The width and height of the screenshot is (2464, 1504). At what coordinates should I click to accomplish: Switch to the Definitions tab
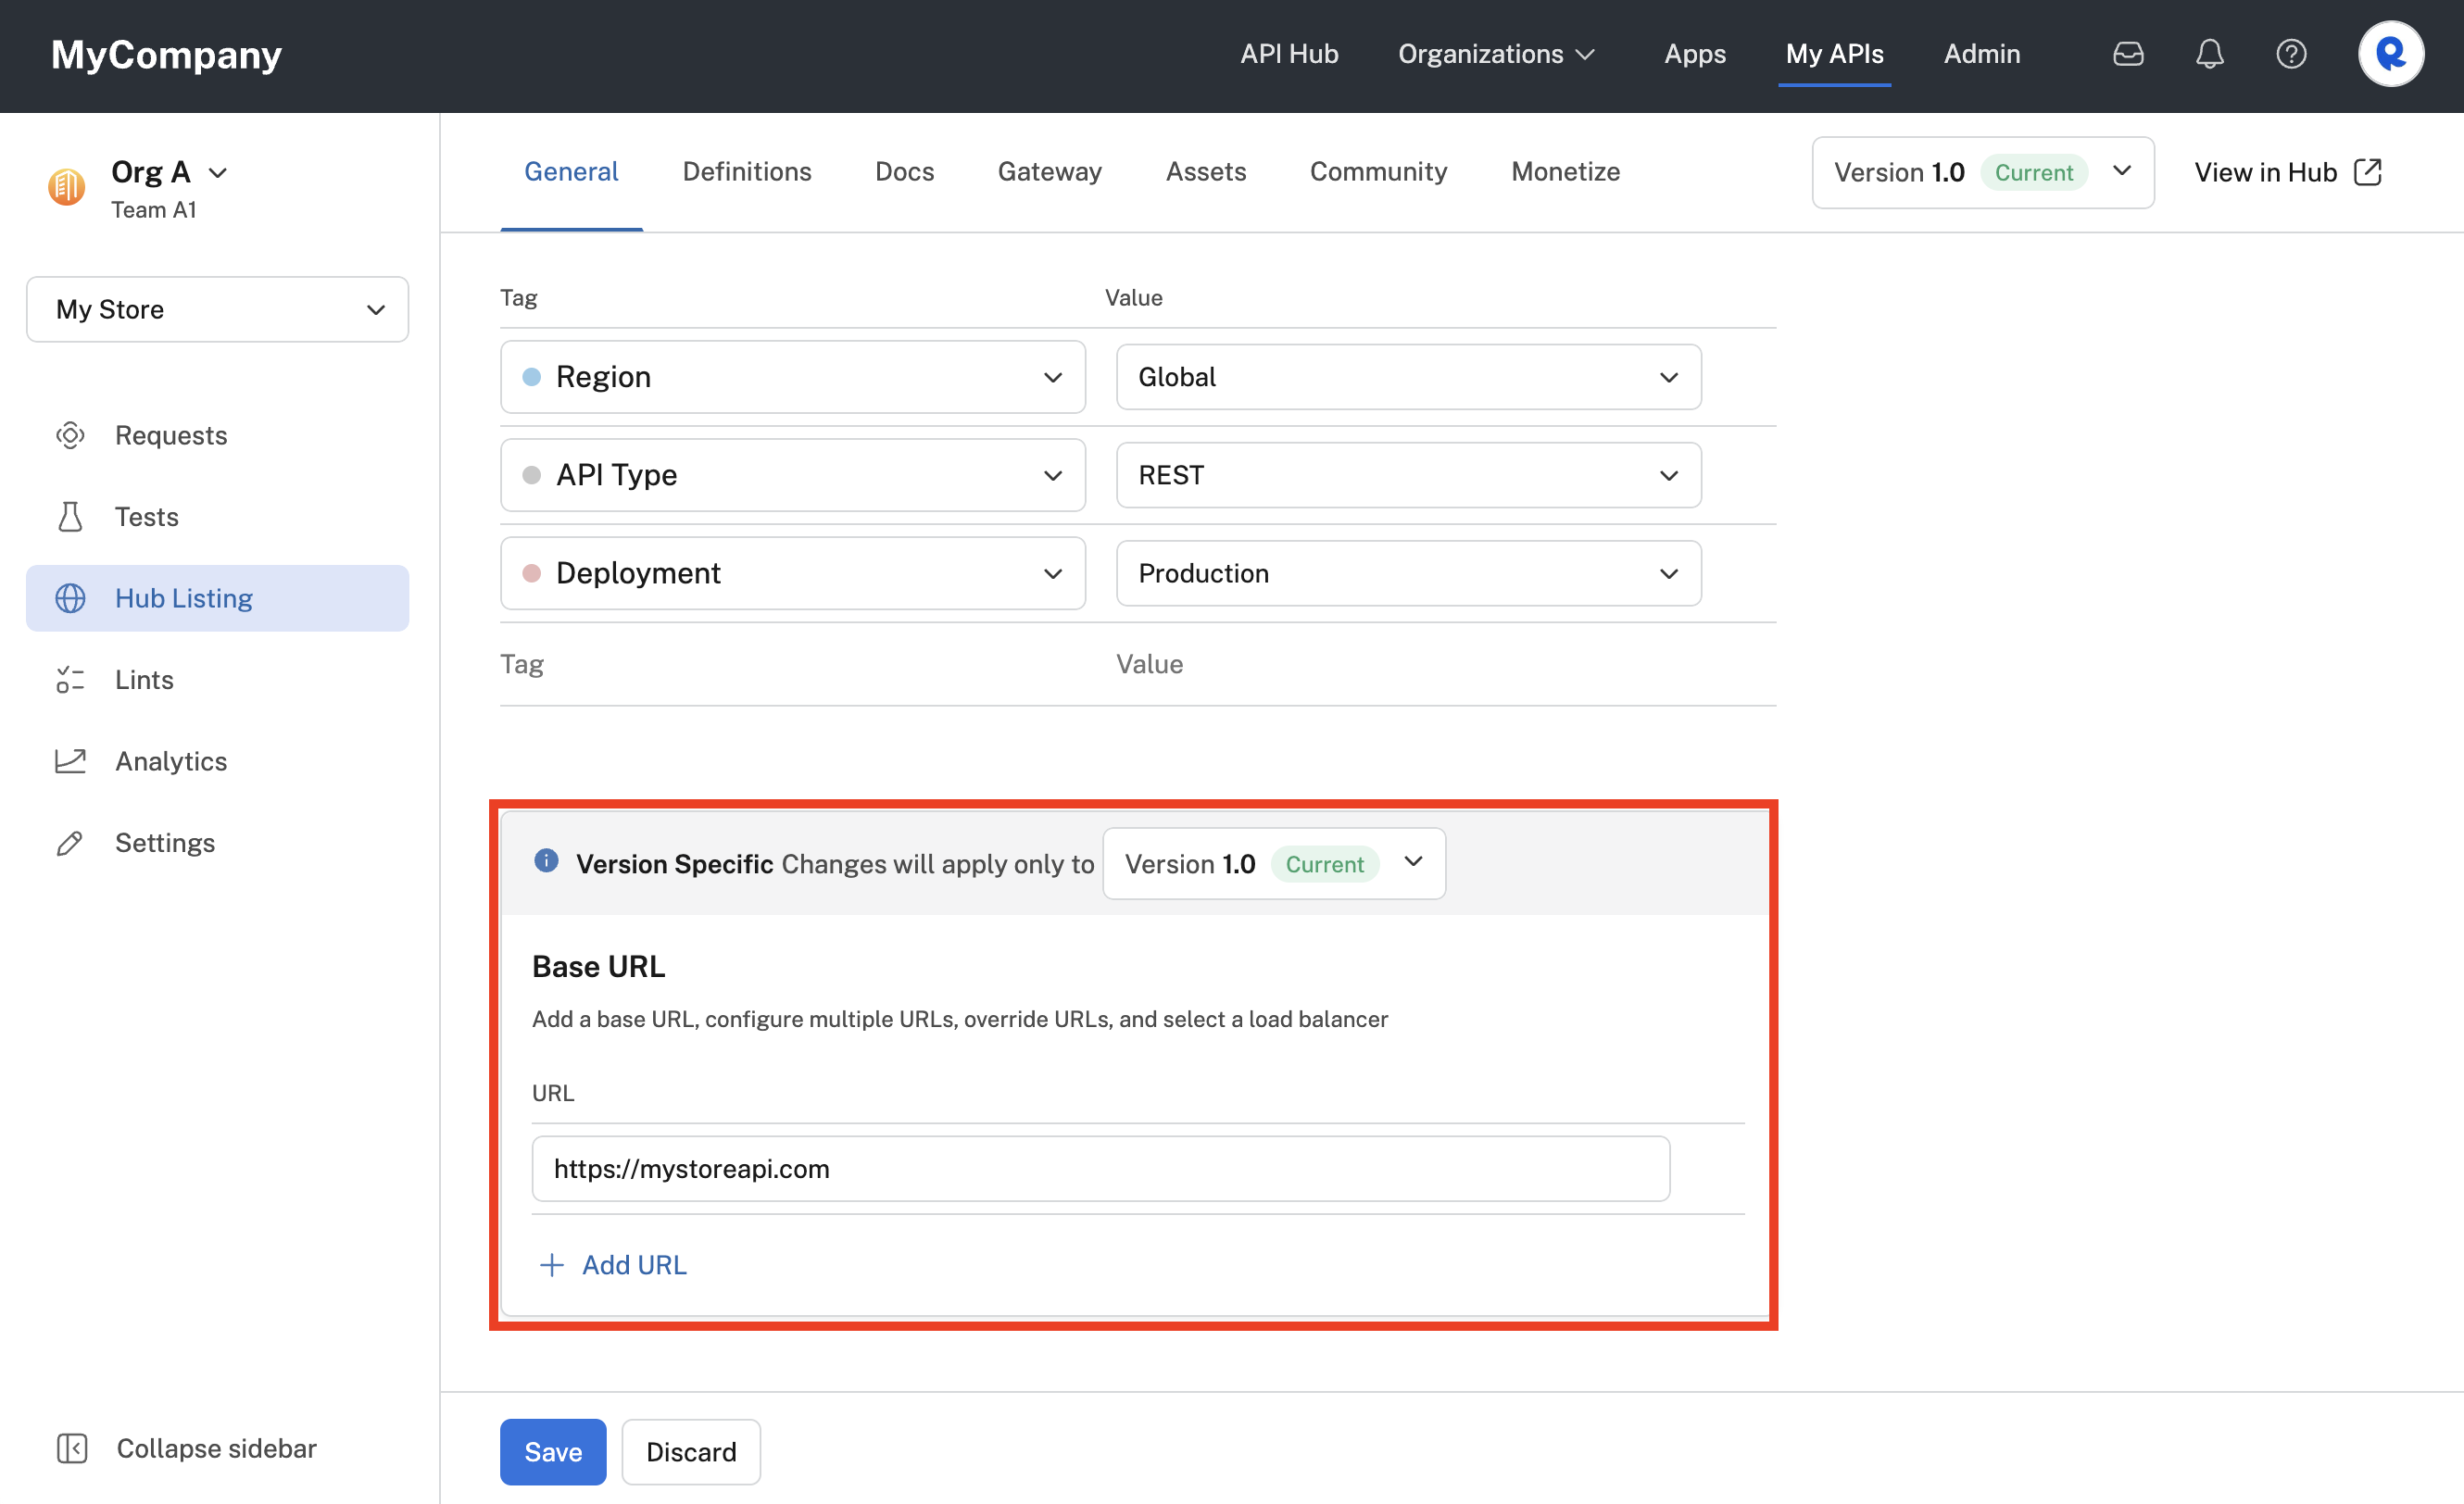pyautogui.click(x=747, y=172)
